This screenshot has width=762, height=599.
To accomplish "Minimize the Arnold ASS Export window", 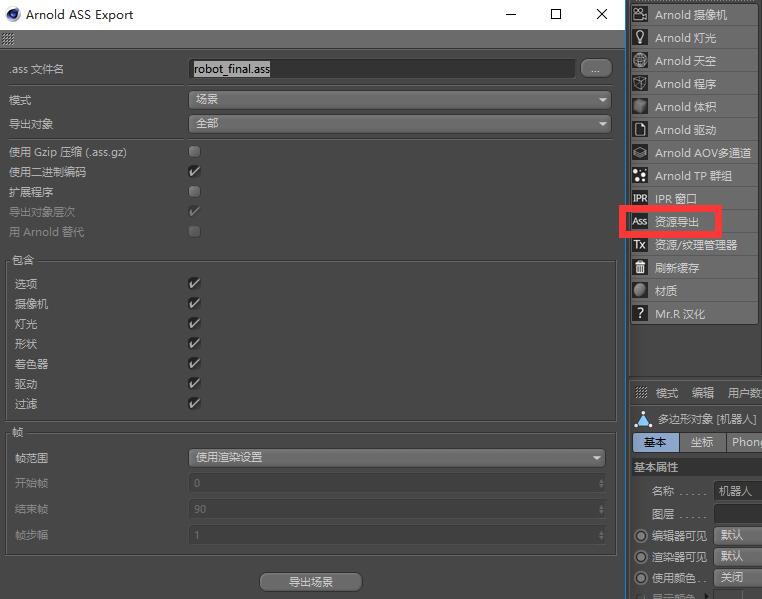I will (x=511, y=15).
